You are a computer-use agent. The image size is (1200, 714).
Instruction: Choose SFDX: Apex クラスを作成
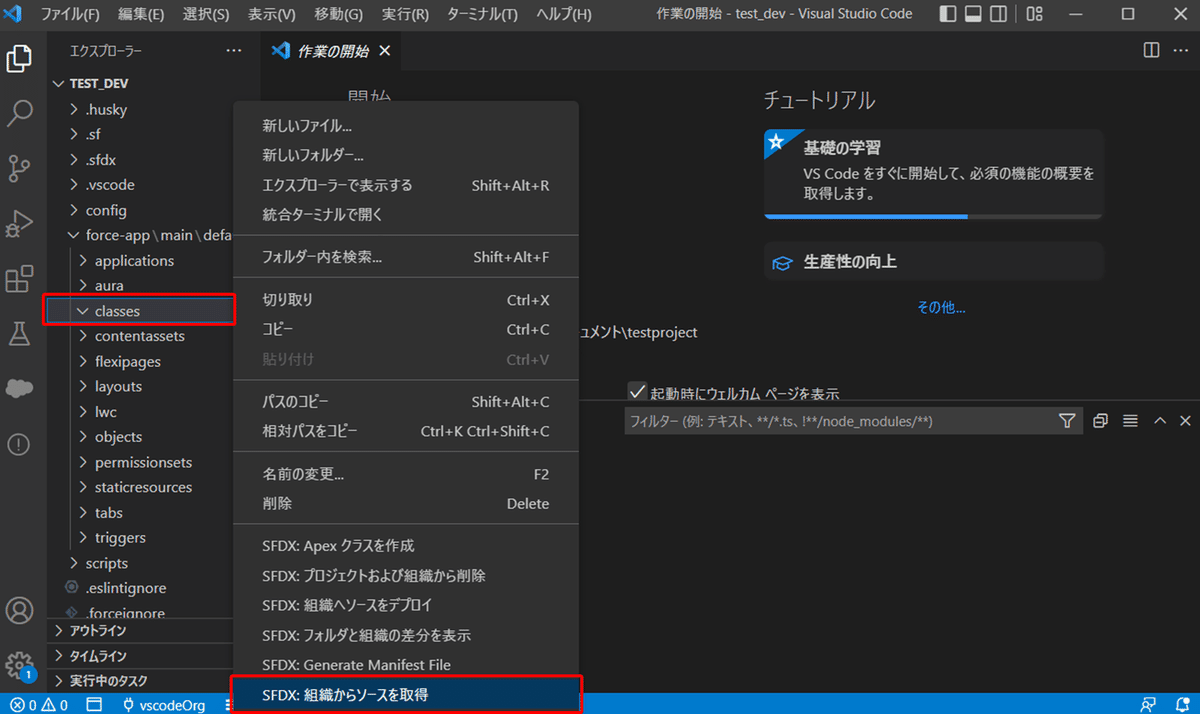click(x=406, y=546)
